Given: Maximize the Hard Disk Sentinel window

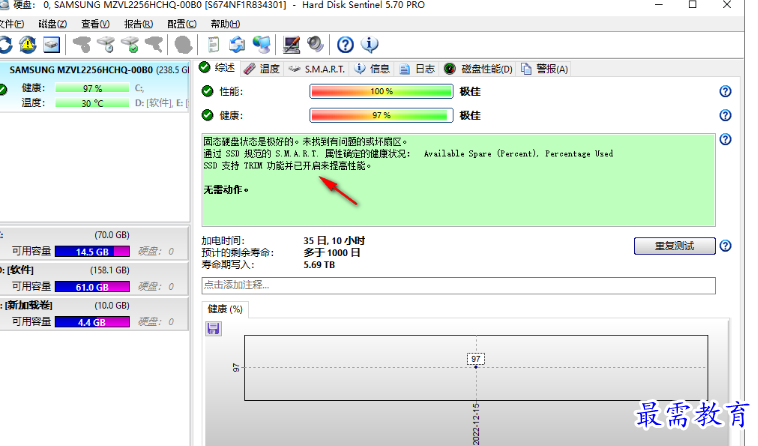Looking at the screenshot, I should (692, 5).
